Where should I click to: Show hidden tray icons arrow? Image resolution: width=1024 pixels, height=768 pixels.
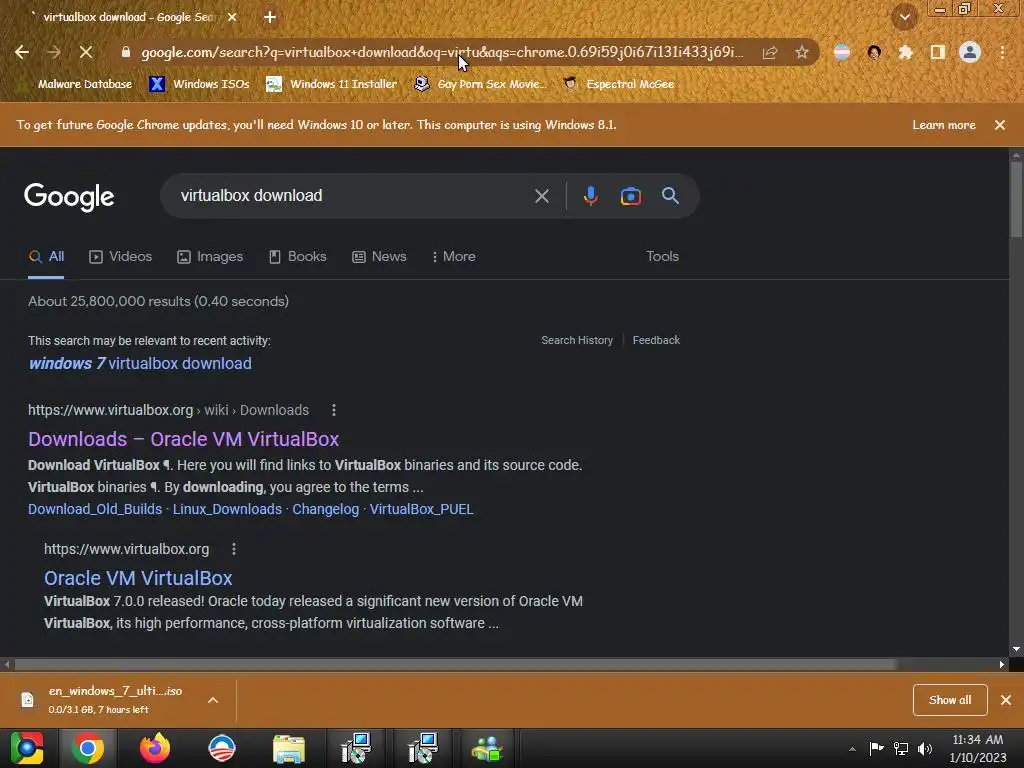852,748
